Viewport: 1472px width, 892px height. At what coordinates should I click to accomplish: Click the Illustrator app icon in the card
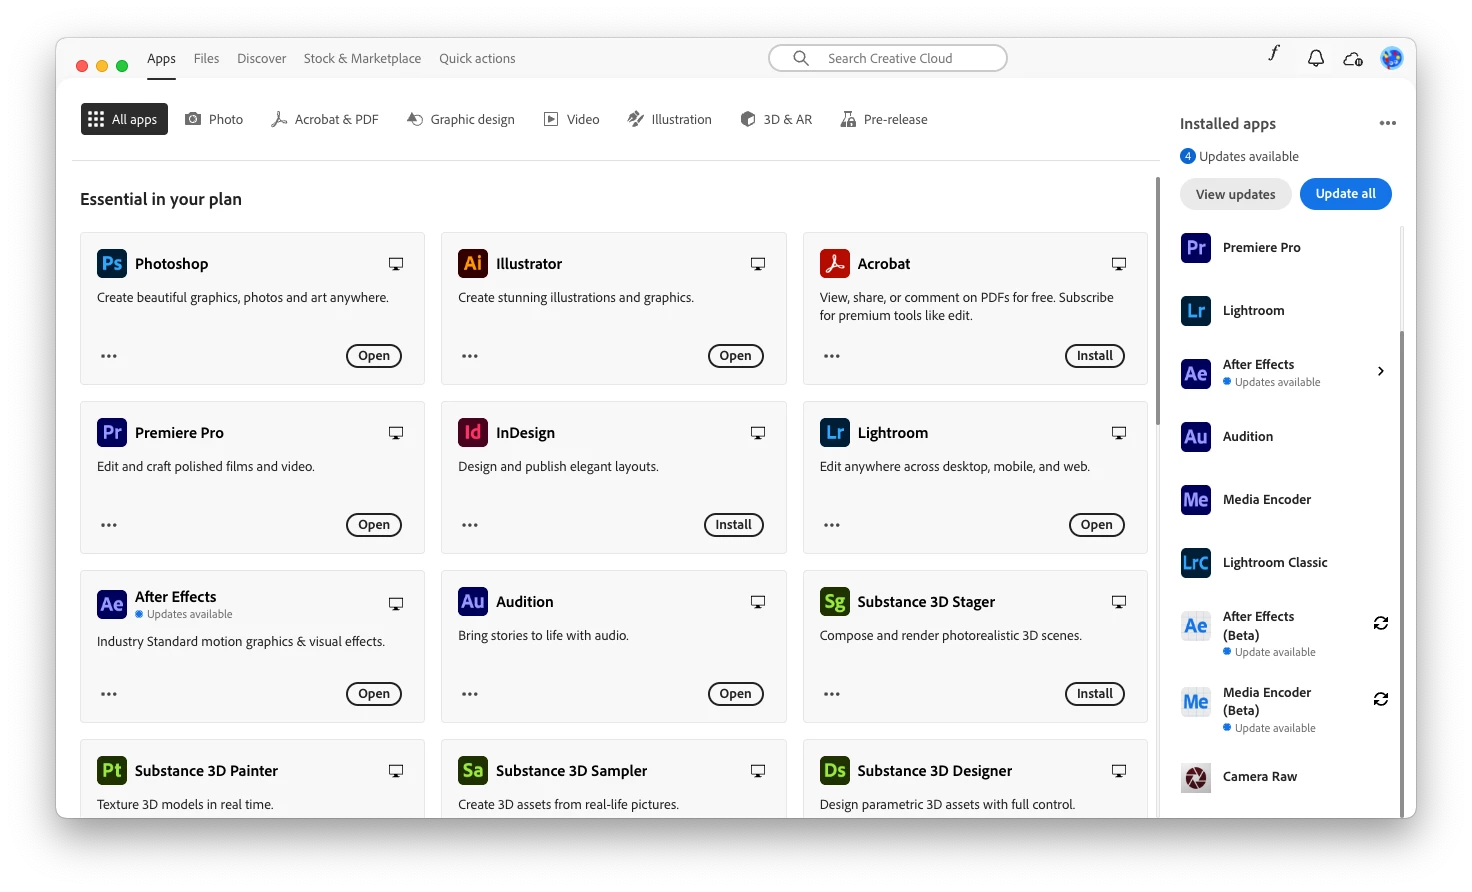473,263
